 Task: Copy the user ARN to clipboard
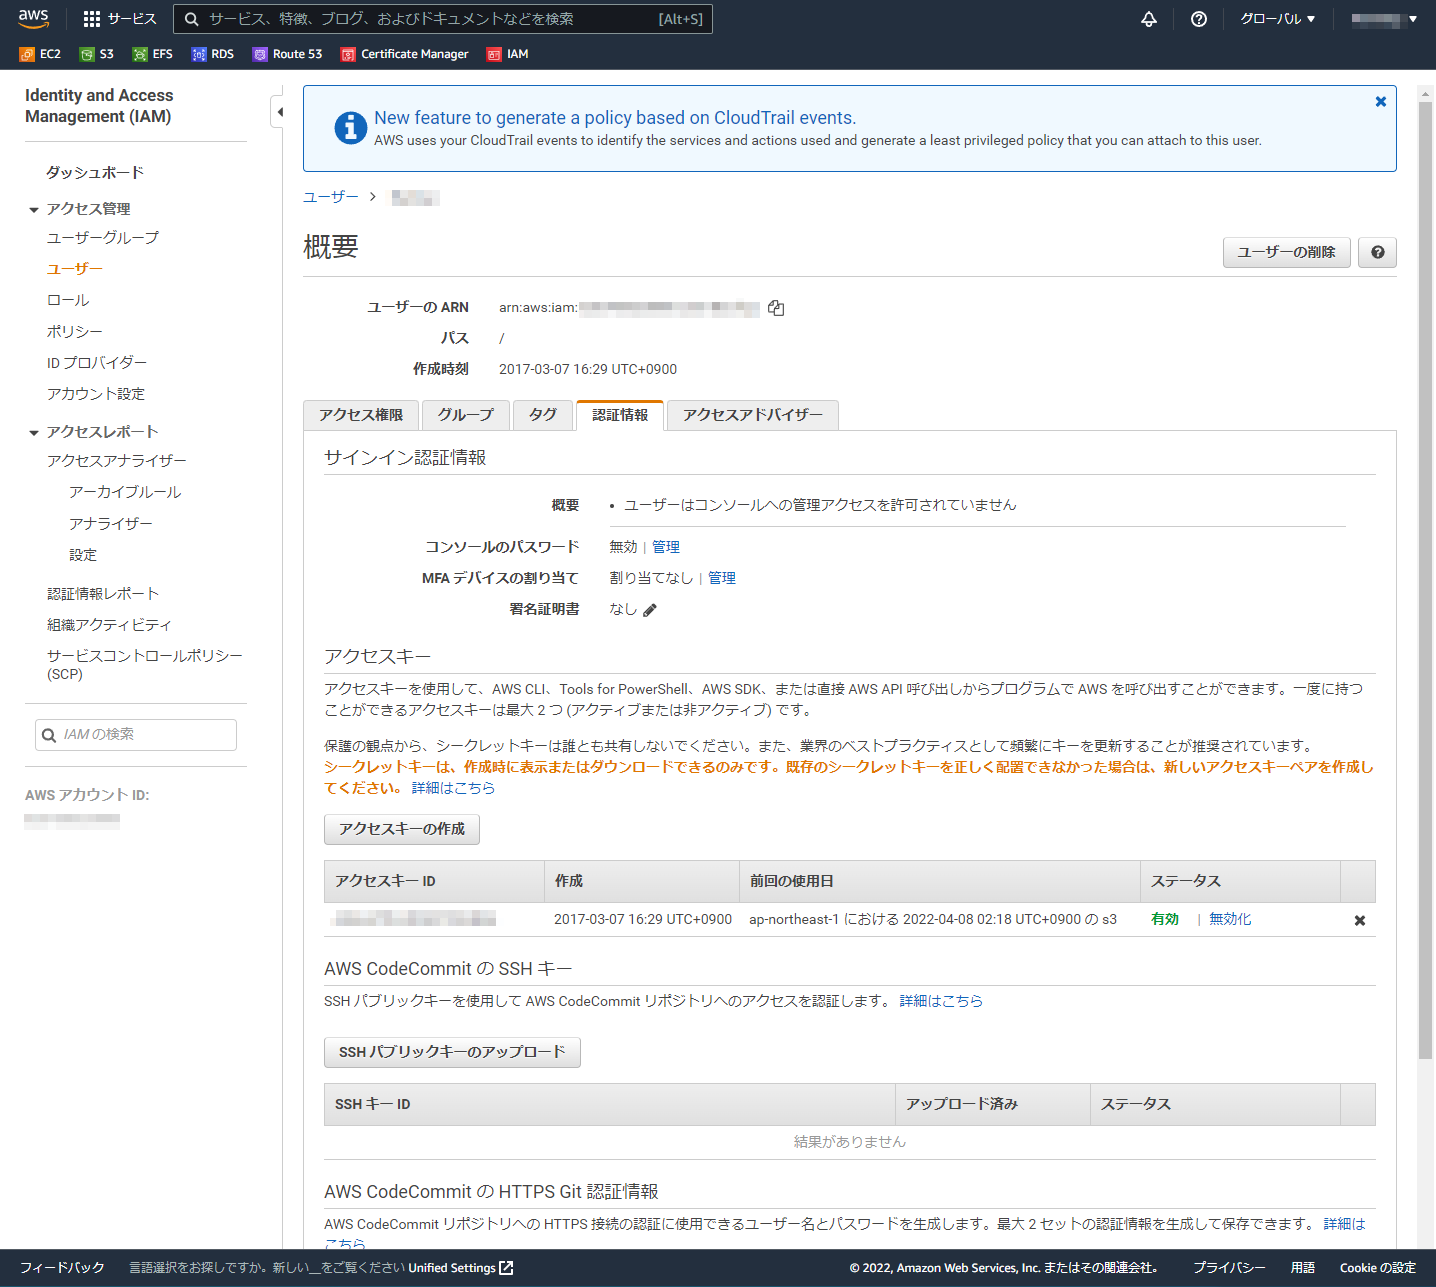[776, 308]
